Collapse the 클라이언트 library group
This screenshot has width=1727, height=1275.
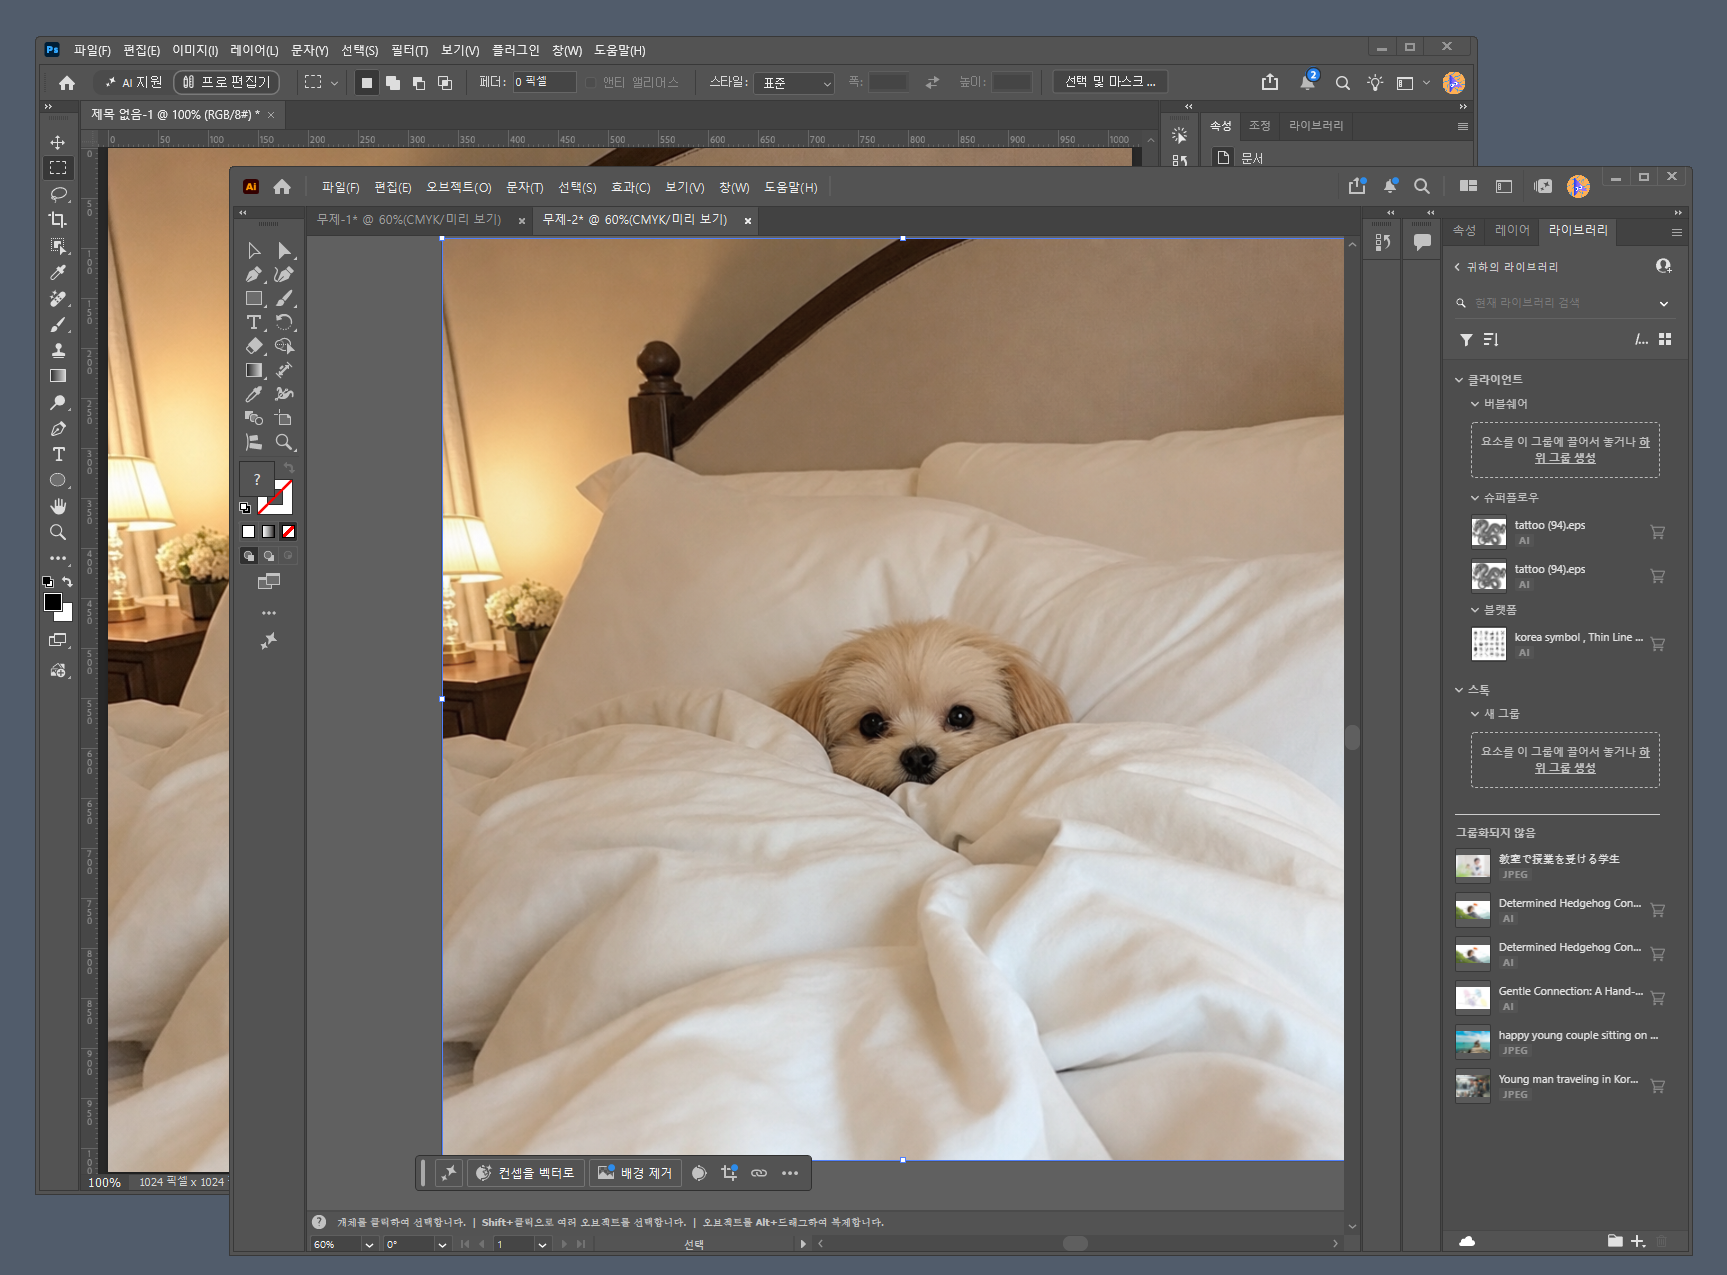1459,380
